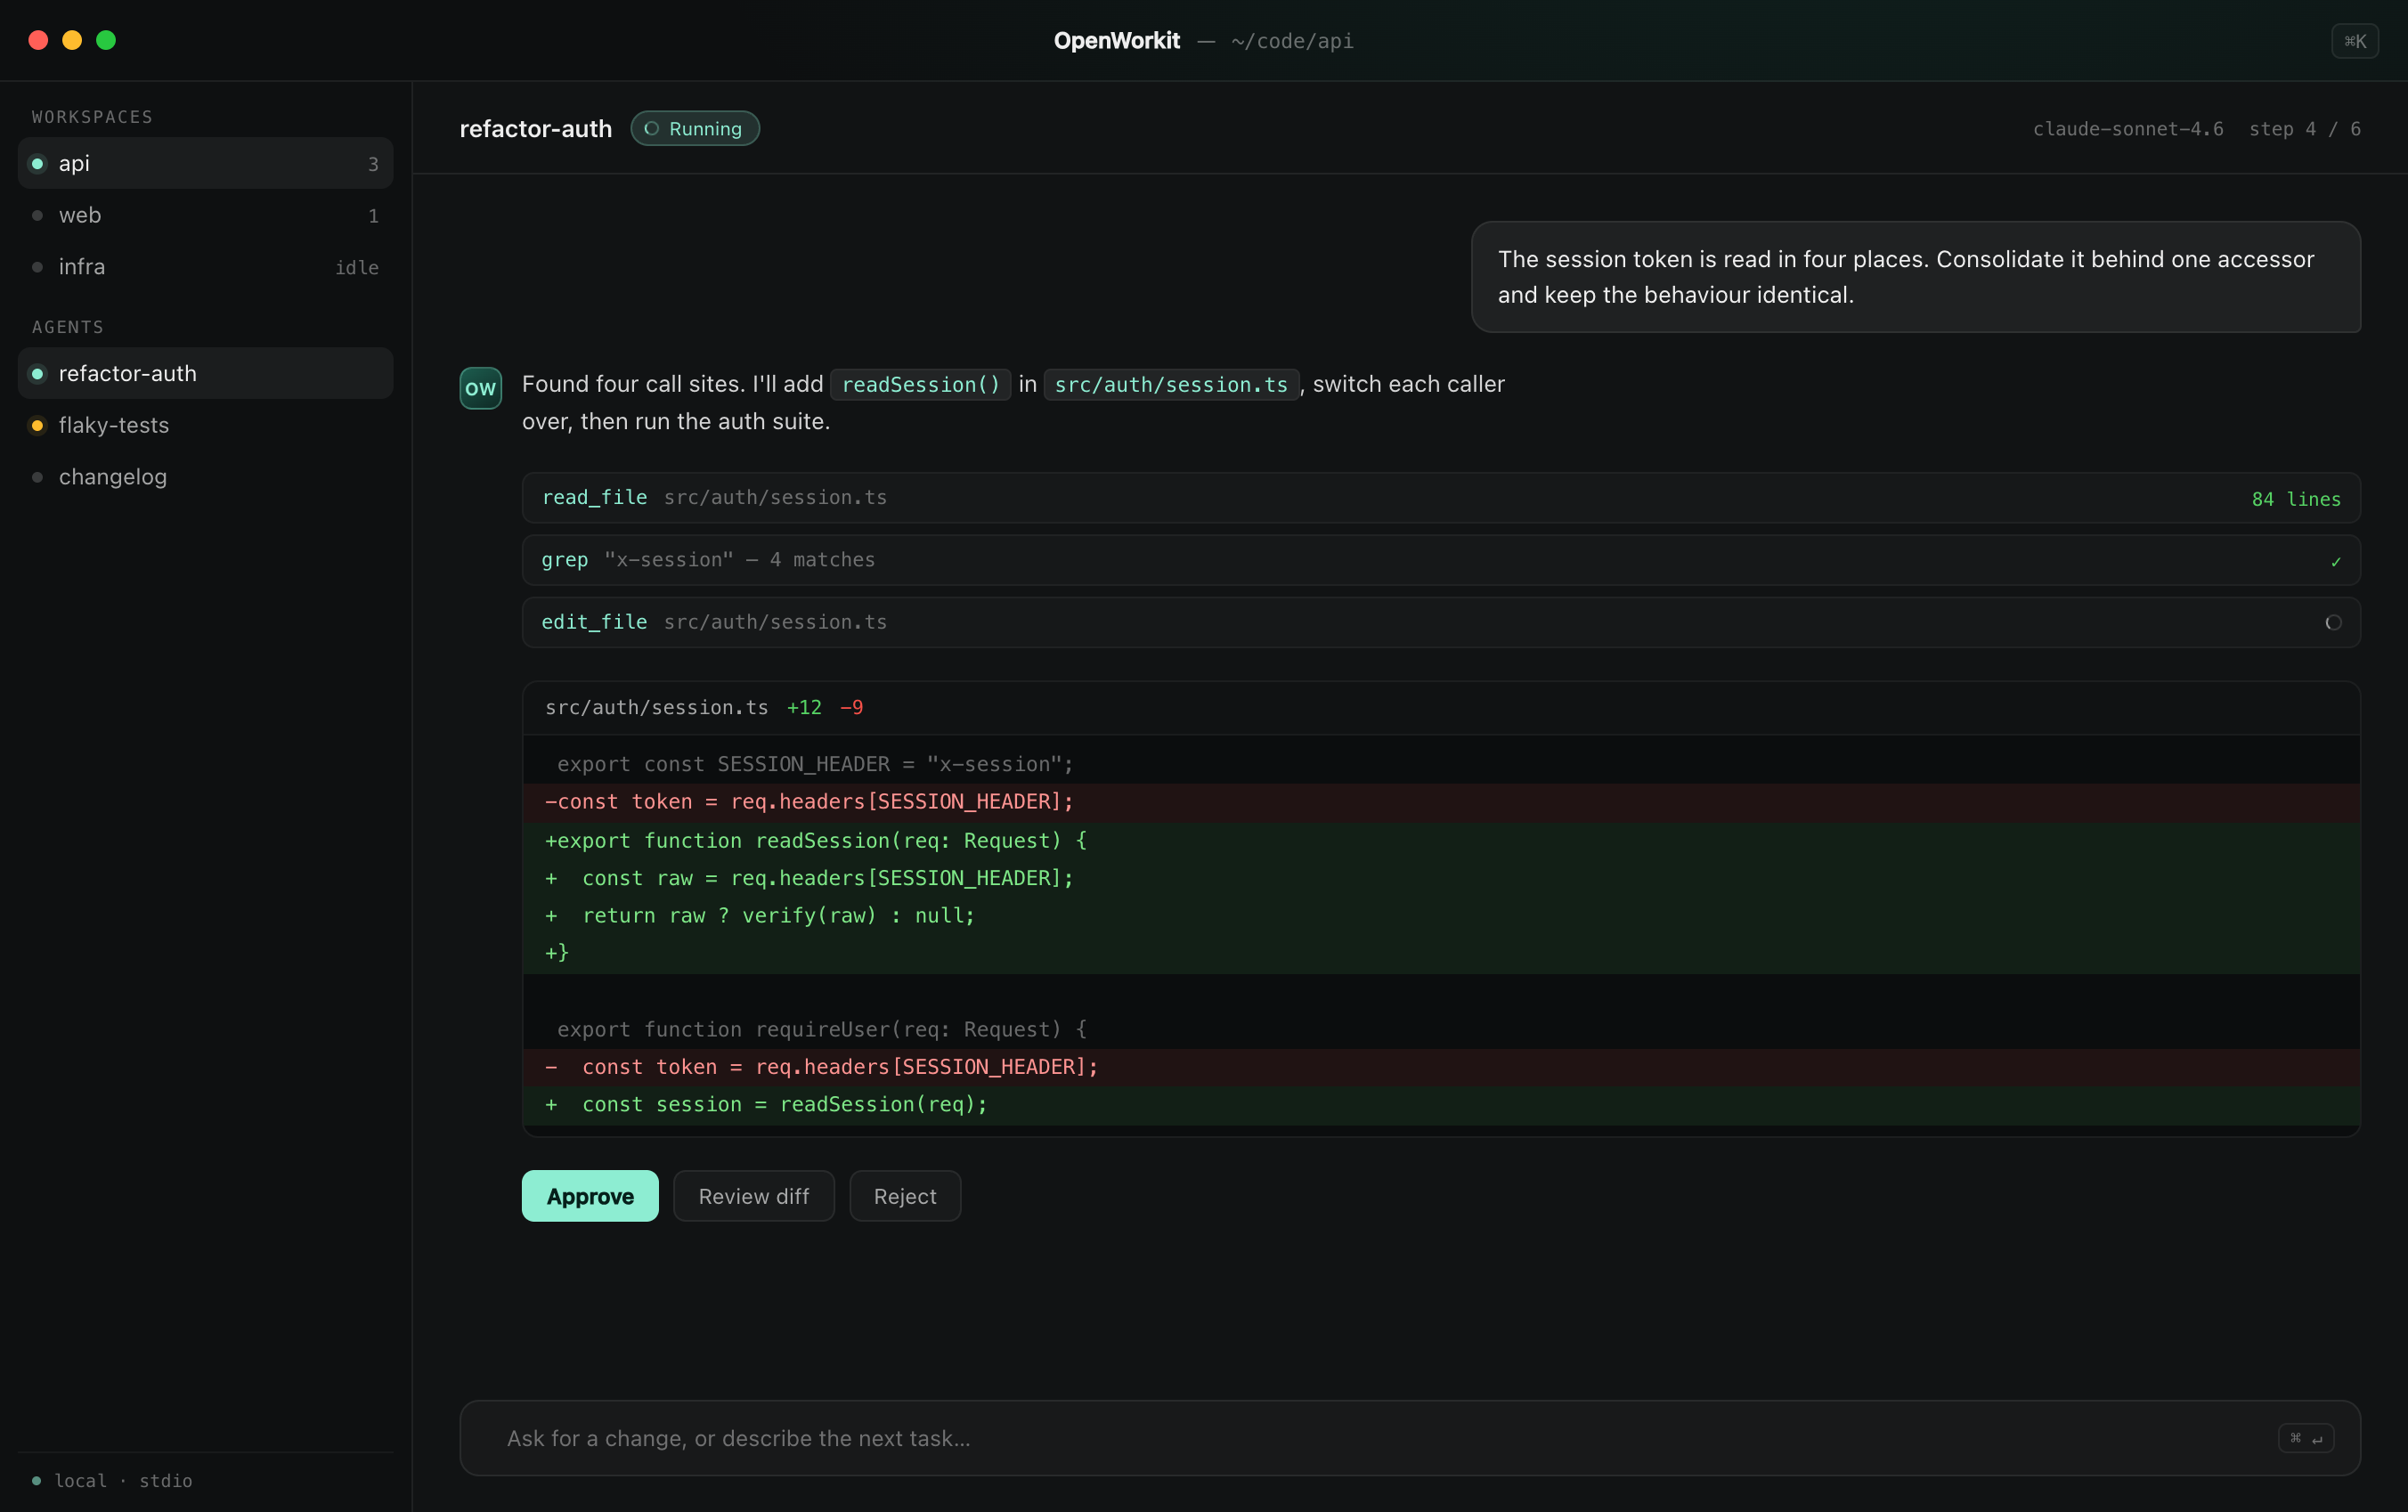The height and width of the screenshot is (1512, 2408).
Task: Click the user message bubble about session token
Action: pos(1916,277)
